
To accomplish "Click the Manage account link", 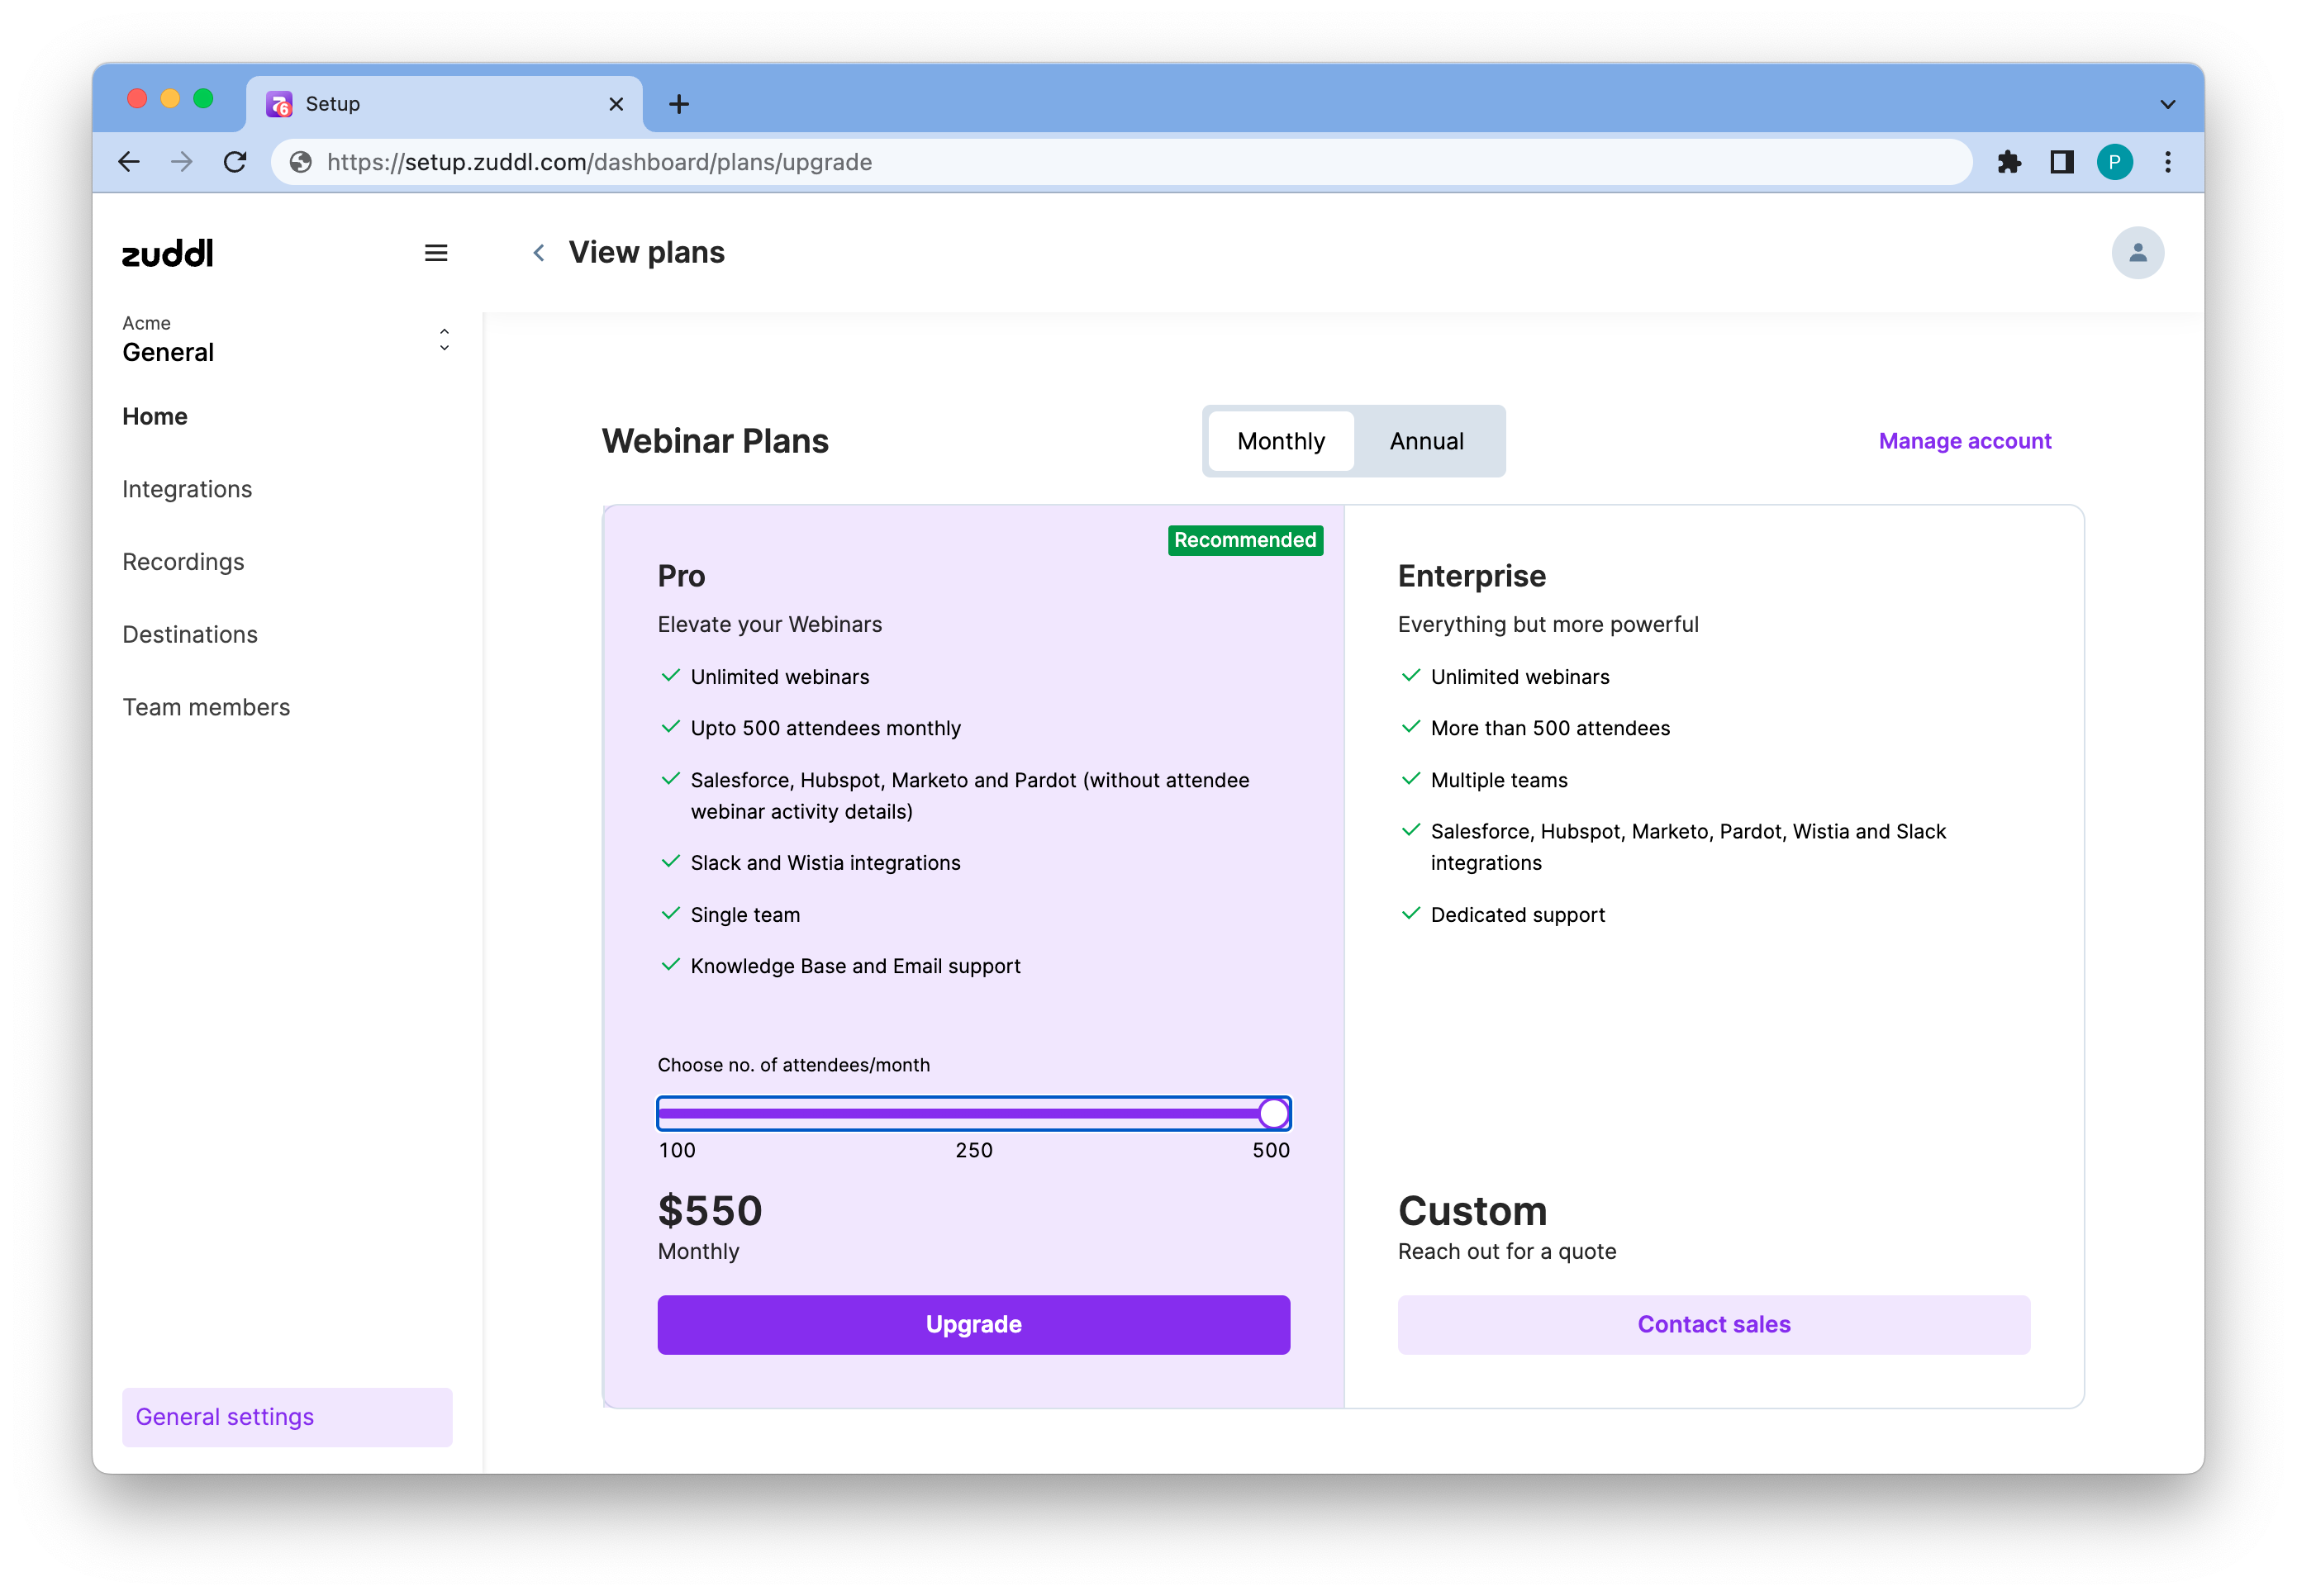I will 1964,441.
